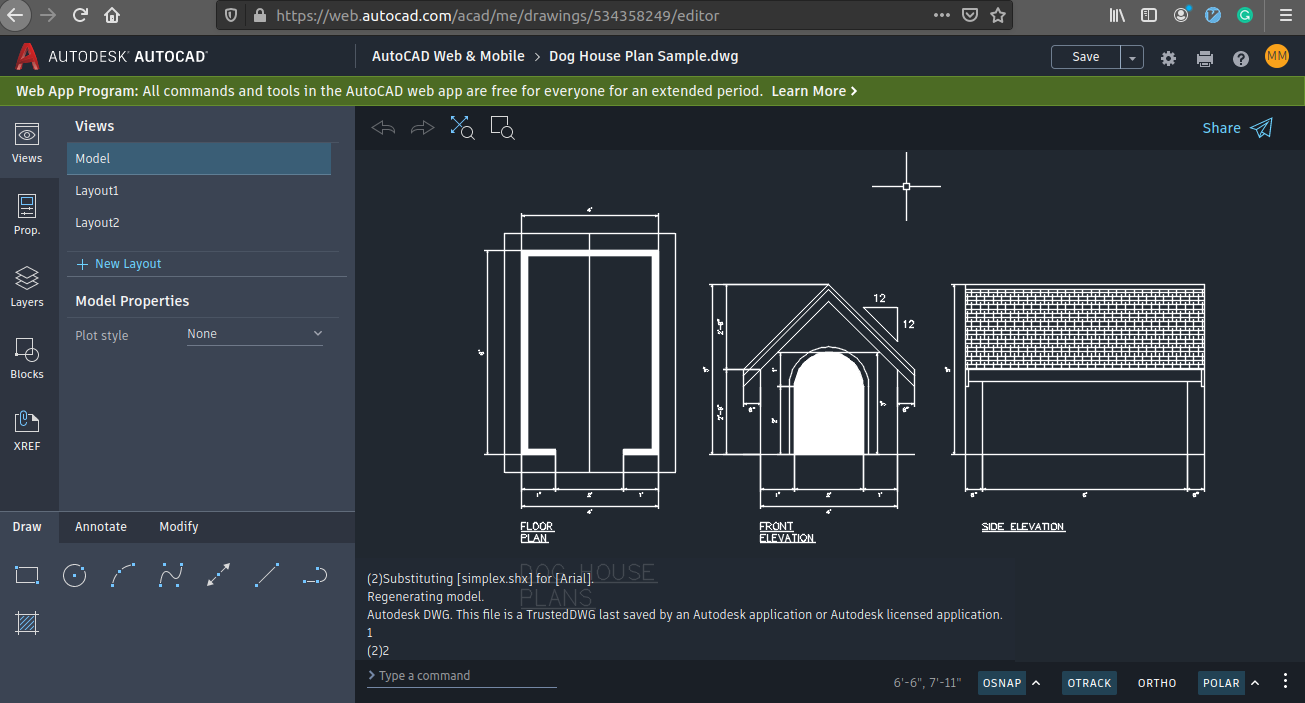This screenshot has width=1305, height=703.
Task: Select the Rectangle draw tool
Action: pyautogui.click(x=26, y=575)
